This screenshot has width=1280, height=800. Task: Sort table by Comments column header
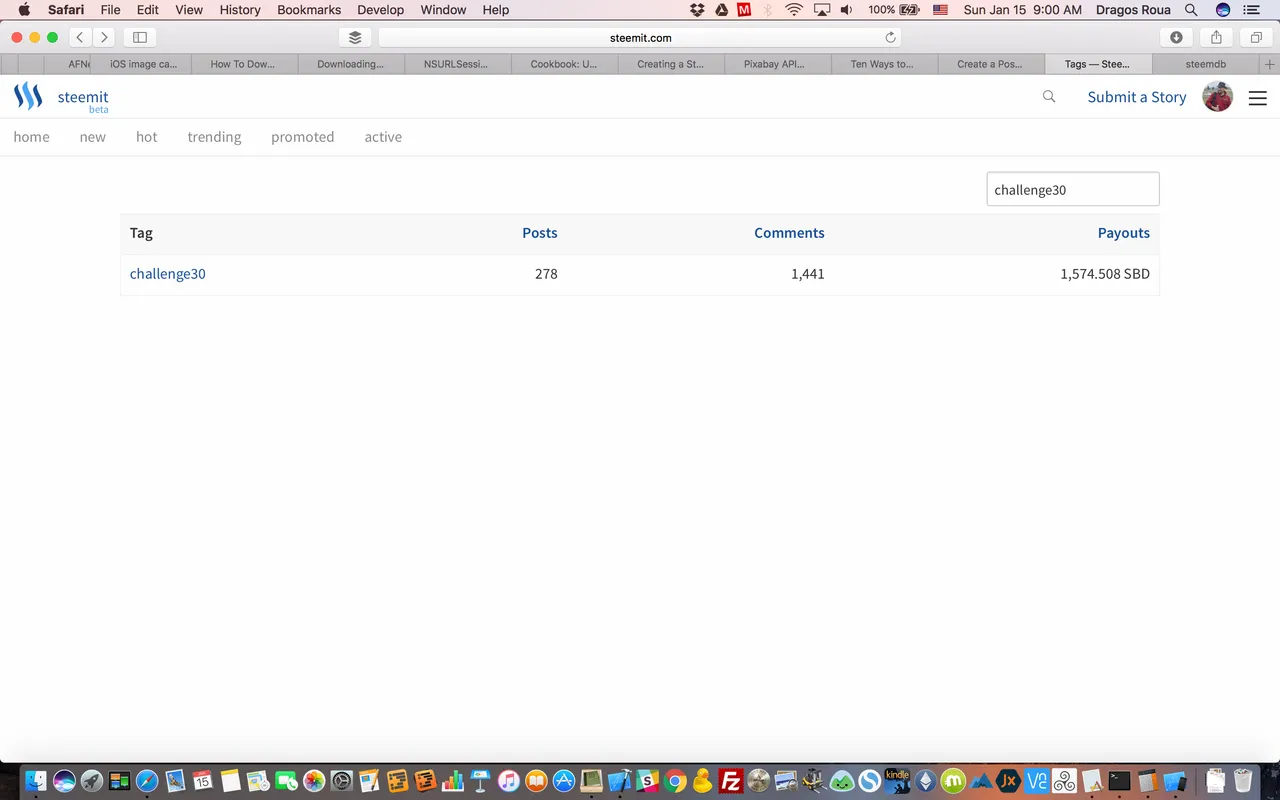(789, 233)
